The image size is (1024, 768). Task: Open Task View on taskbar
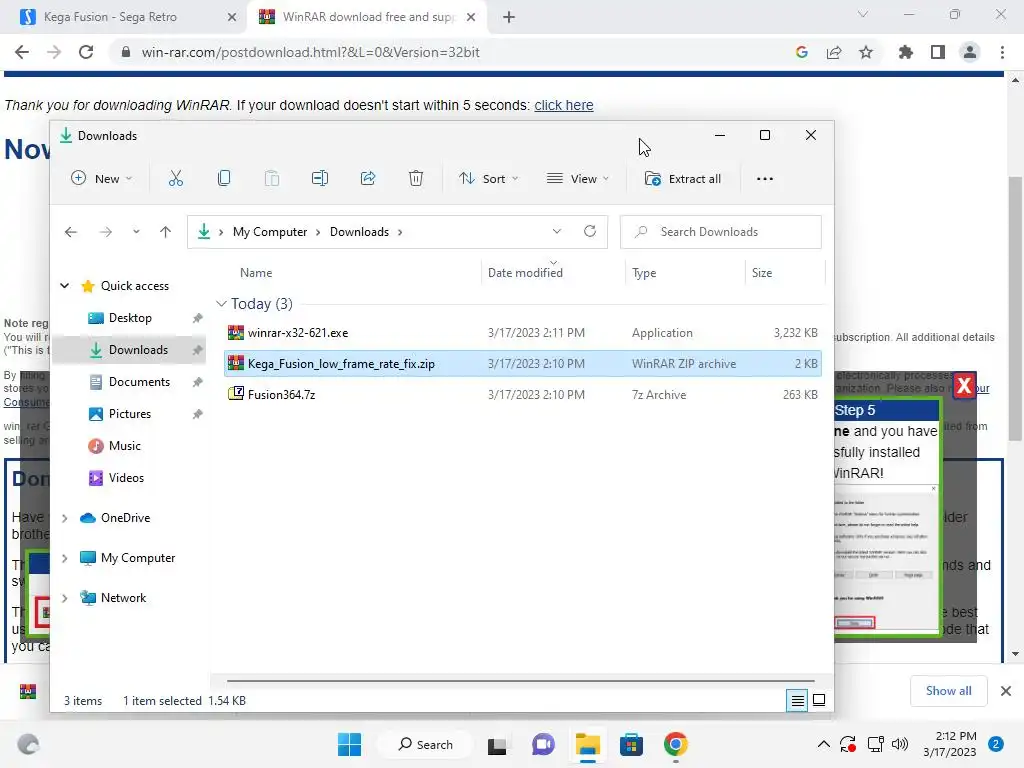click(x=497, y=745)
